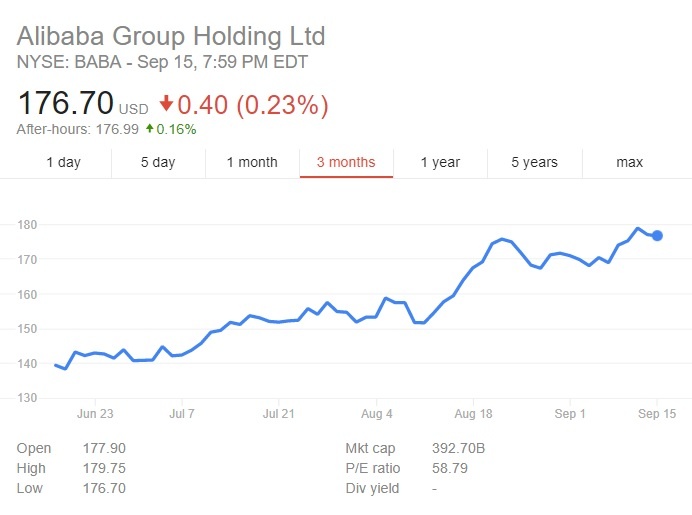Image resolution: width=692 pixels, height=515 pixels.
Task: Click the High value 179.75
Action: pyautogui.click(x=104, y=468)
